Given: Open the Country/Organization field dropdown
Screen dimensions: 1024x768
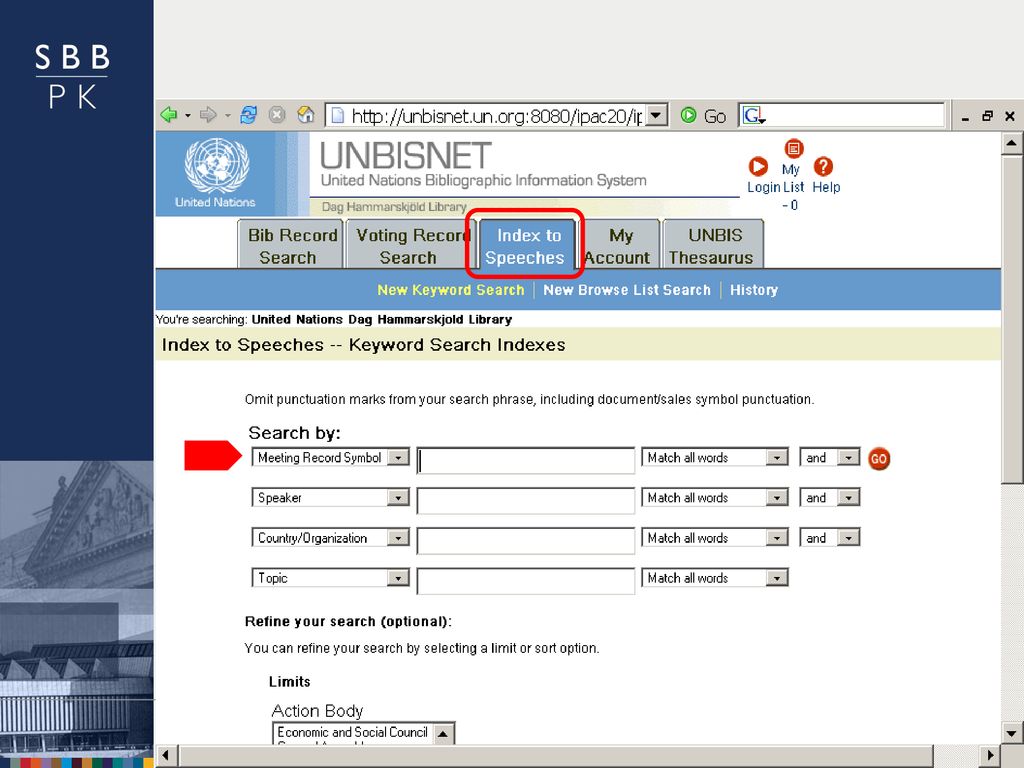Looking at the screenshot, I should (398, 538).
